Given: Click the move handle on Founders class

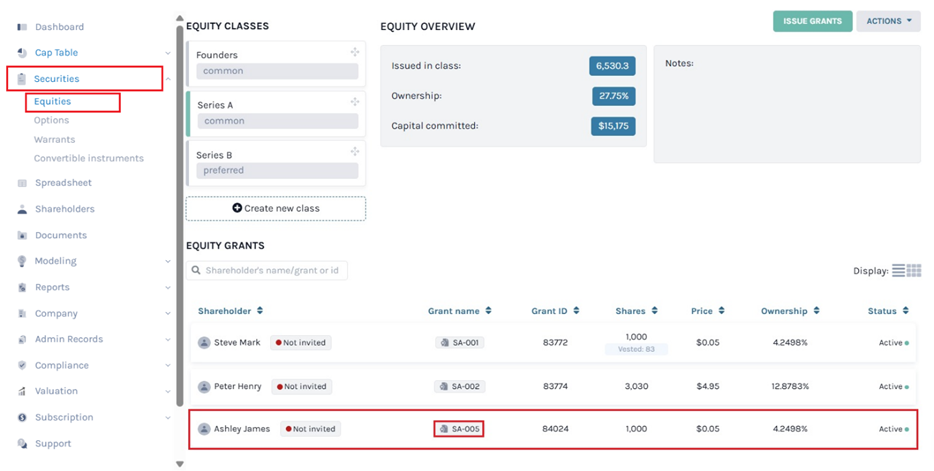Looking at the screenshot, I should pos(354,52).
